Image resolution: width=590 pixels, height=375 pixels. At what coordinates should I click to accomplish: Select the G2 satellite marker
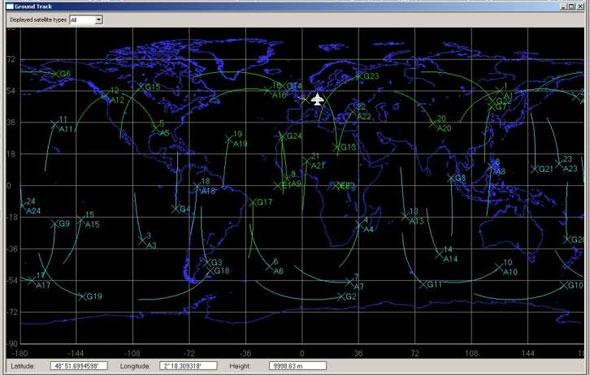(341, 297)
